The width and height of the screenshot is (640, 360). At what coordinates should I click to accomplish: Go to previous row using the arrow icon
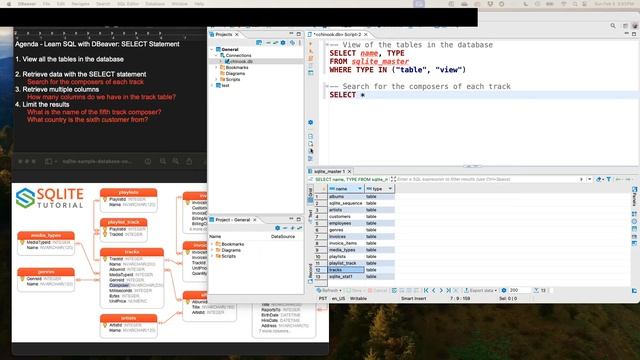[433, 290]
